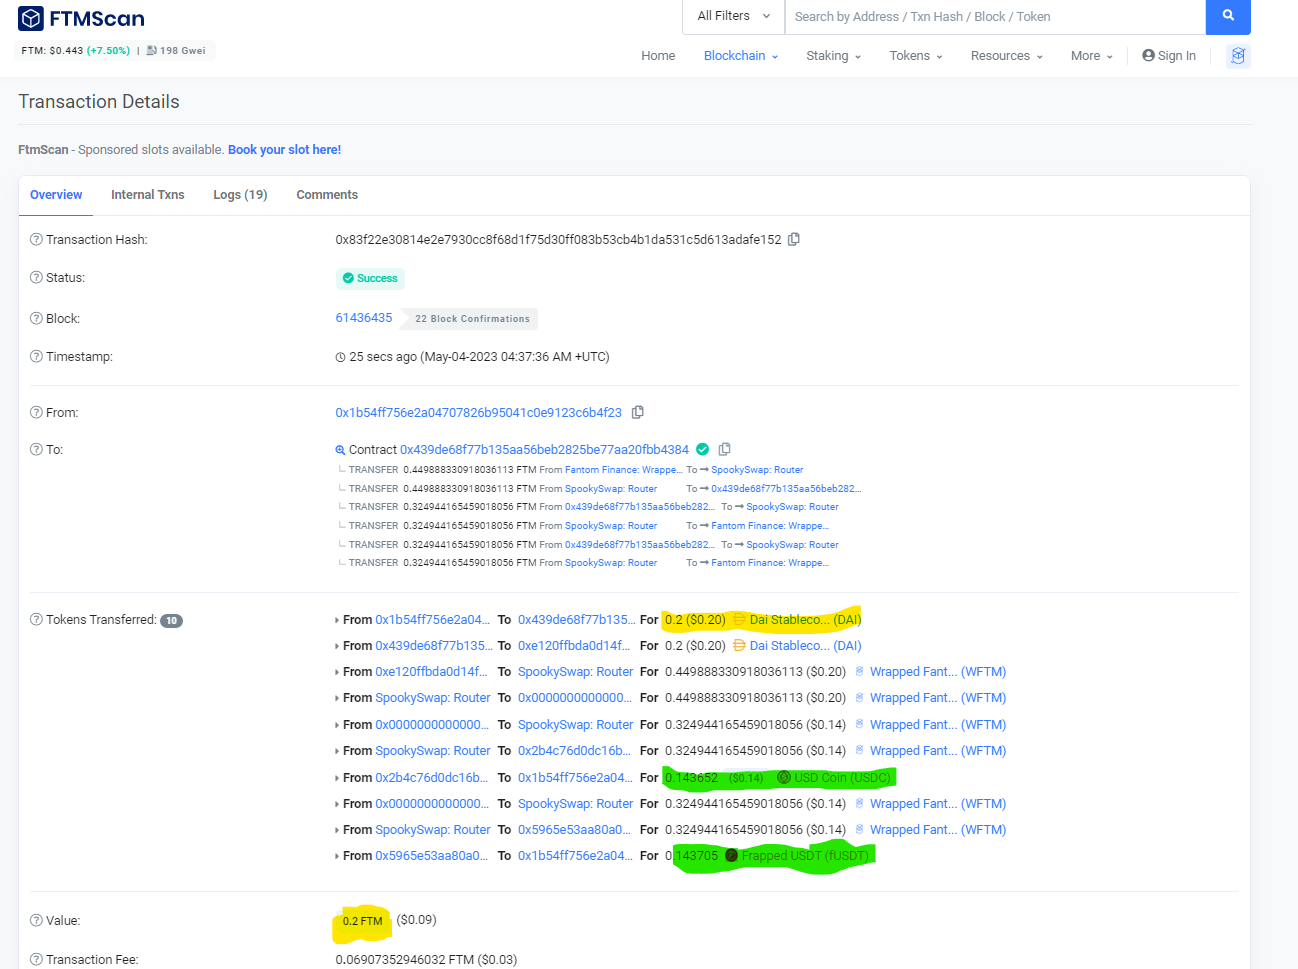
Task: Click the help icon beside Value
Action: [36, 920]
